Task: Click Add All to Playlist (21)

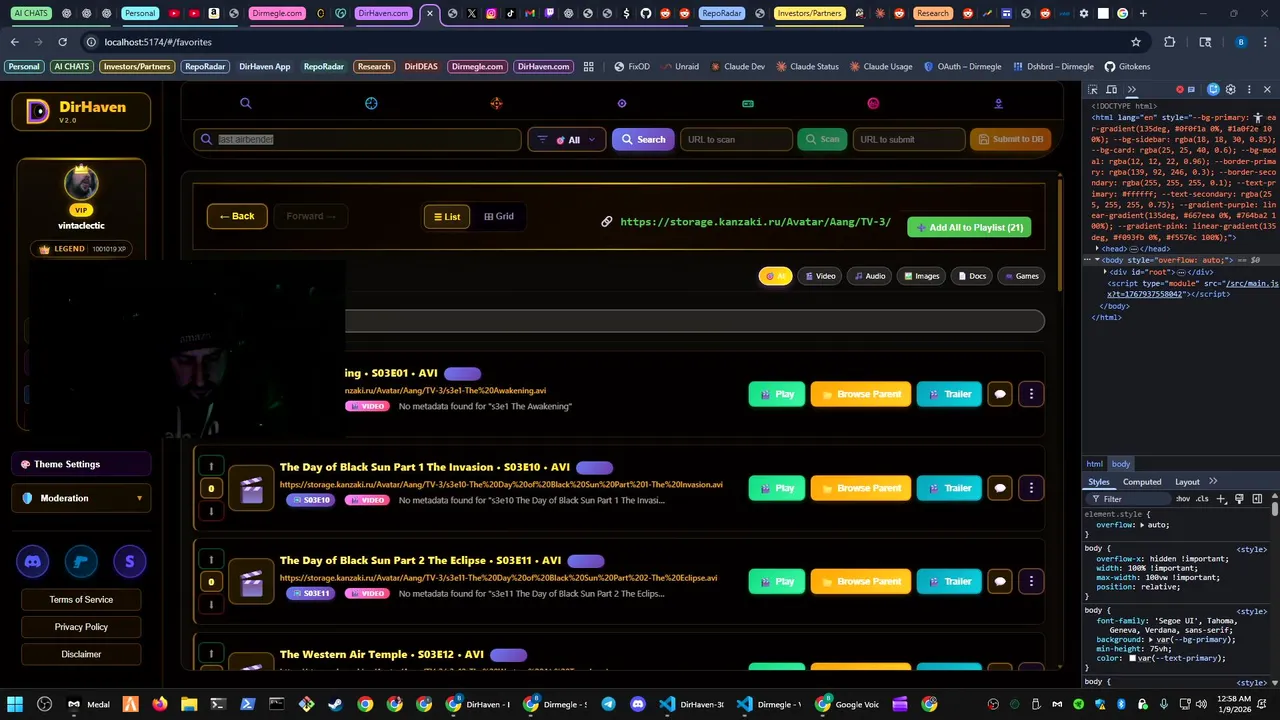Action: click(x=969, y=227)
